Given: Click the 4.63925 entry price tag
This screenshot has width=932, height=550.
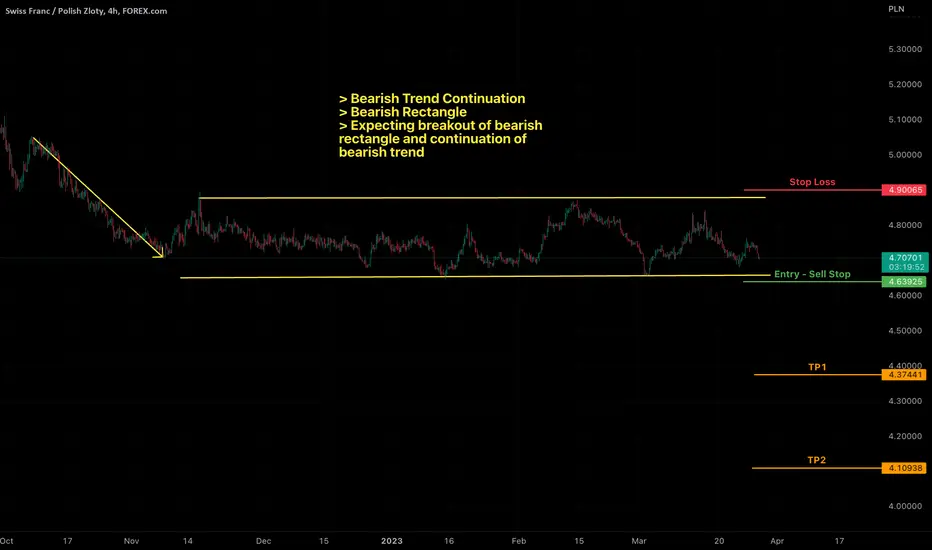Looking at the screenshot, I should coord(903,282).
